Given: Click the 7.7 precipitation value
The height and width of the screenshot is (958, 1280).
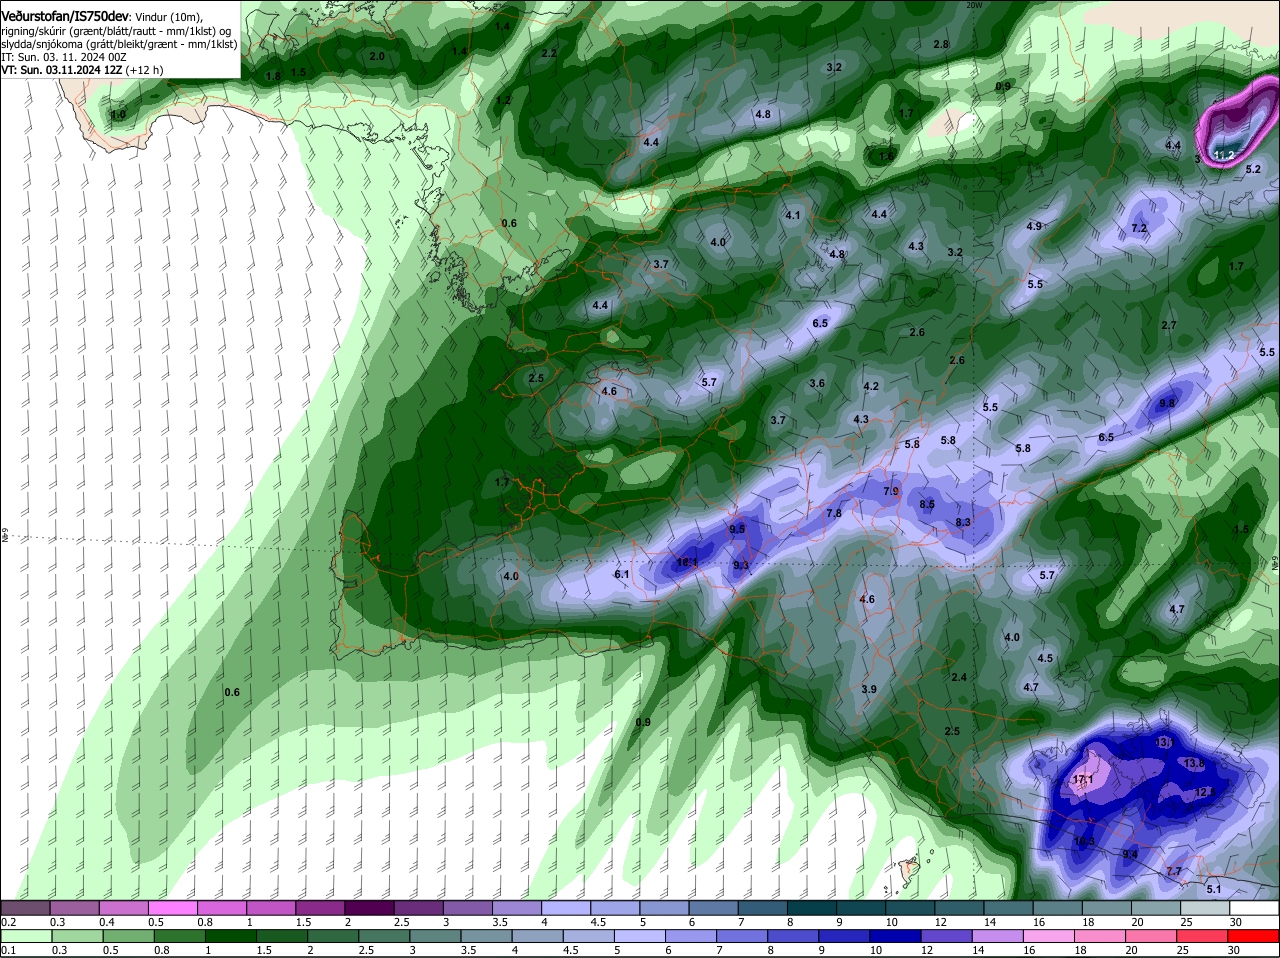Looking at the screenshot, I should coord(1174,871).
